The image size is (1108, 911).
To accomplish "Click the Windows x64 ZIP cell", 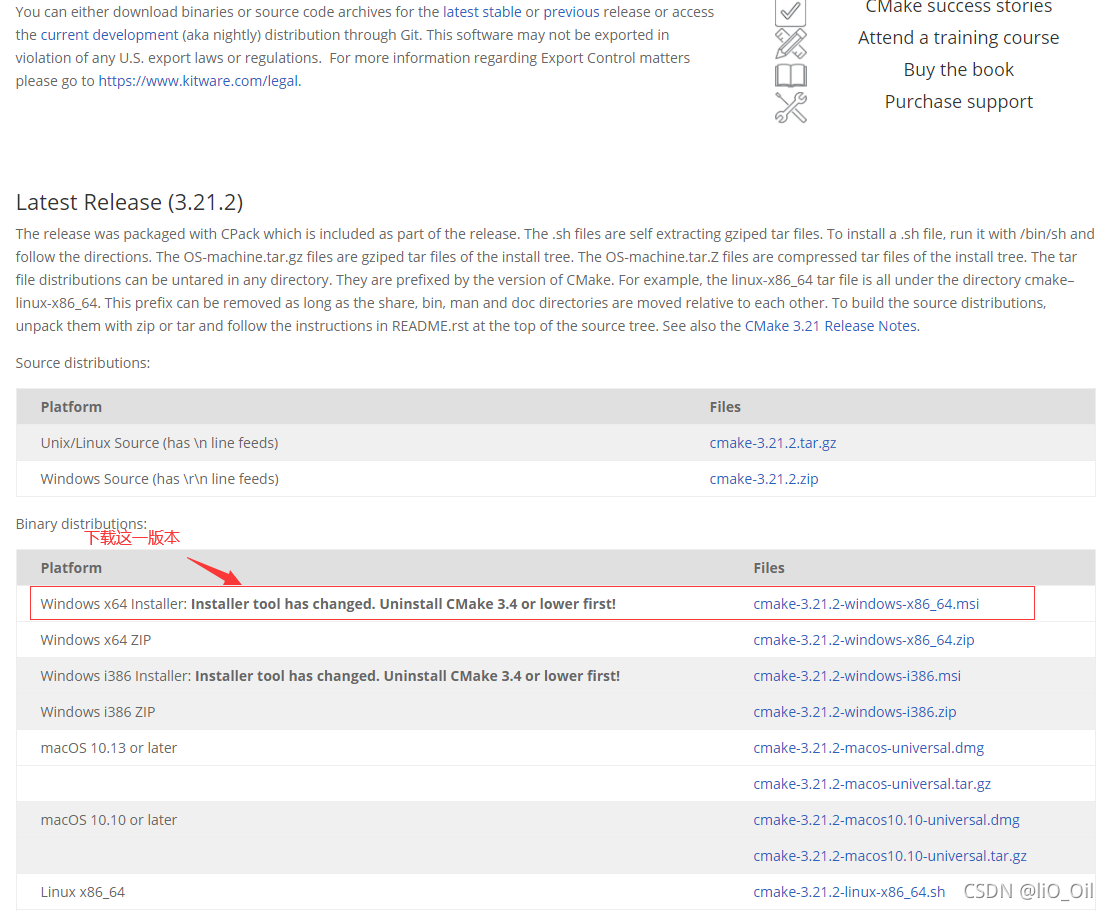I will click(x=95, y=640).
